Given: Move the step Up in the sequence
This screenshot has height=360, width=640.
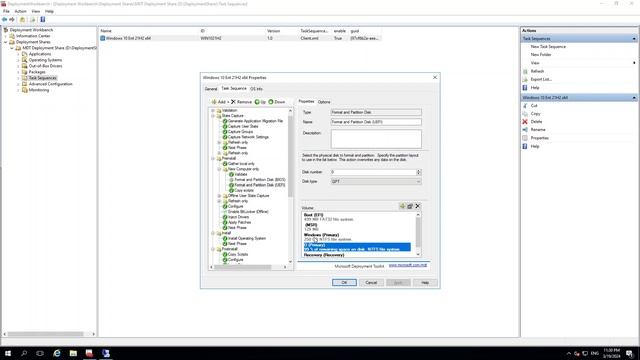Looking at the screenshot, I should (x=260, y=102).
